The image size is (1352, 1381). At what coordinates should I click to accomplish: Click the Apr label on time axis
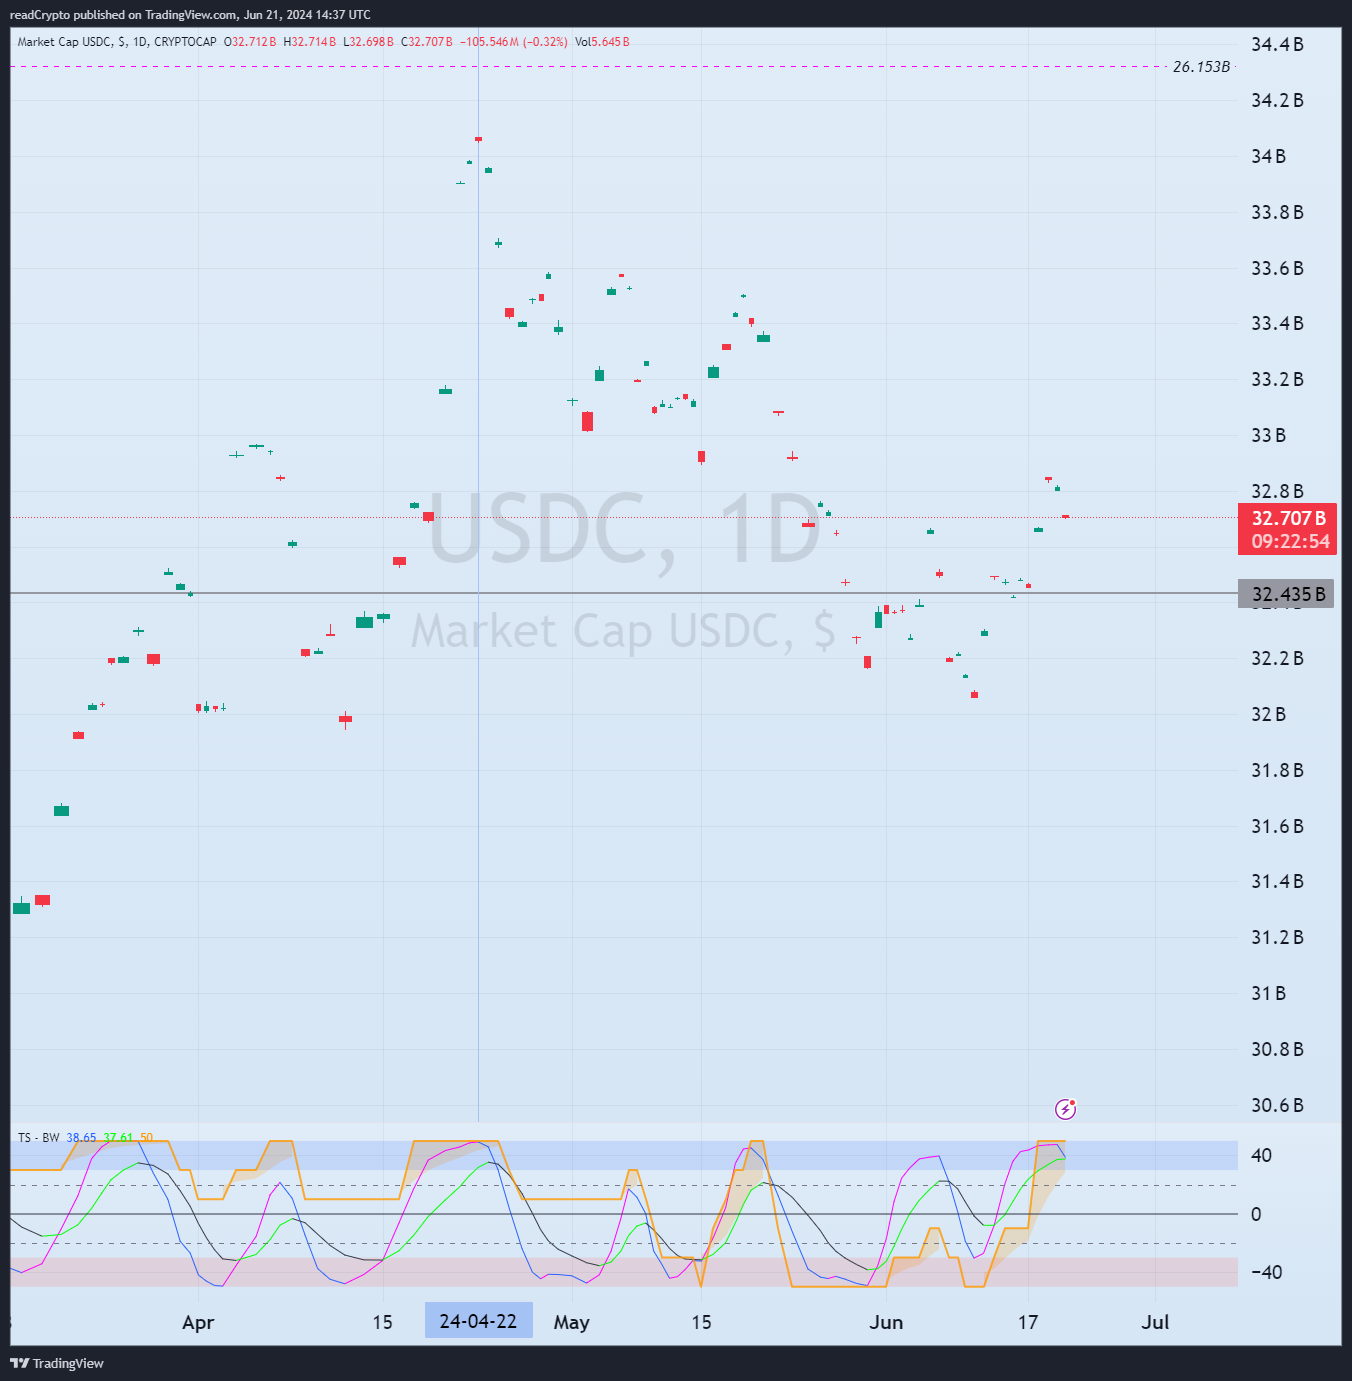[x=198, y=1322]
